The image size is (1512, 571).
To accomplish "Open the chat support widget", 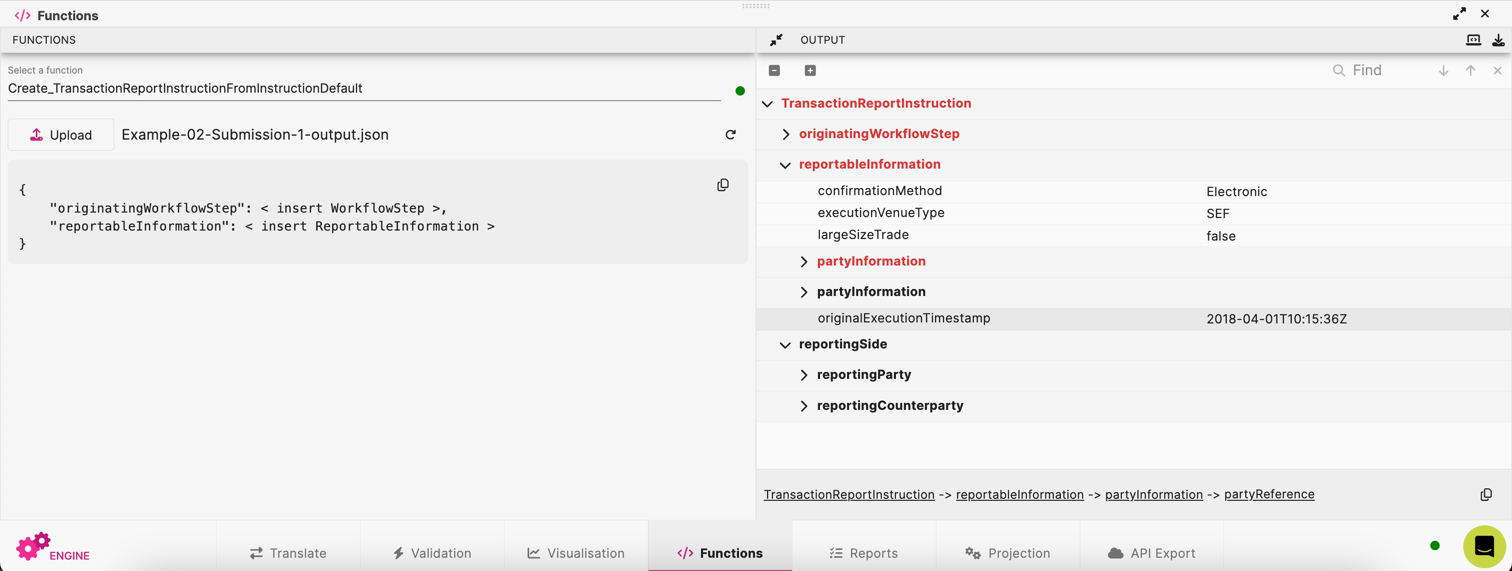I will pyautogui.click(x=1484, y=546).
